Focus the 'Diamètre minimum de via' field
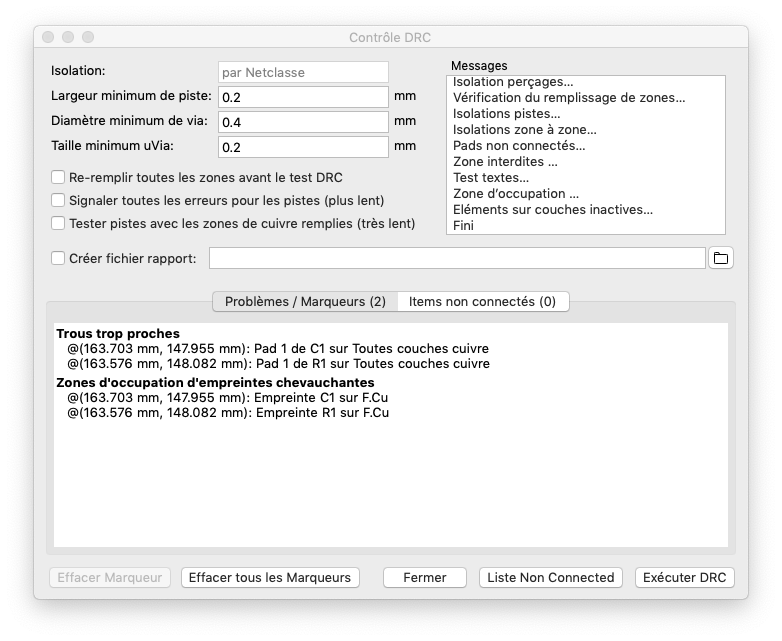This screenshot has width=782, height=641. coord(303,122)
